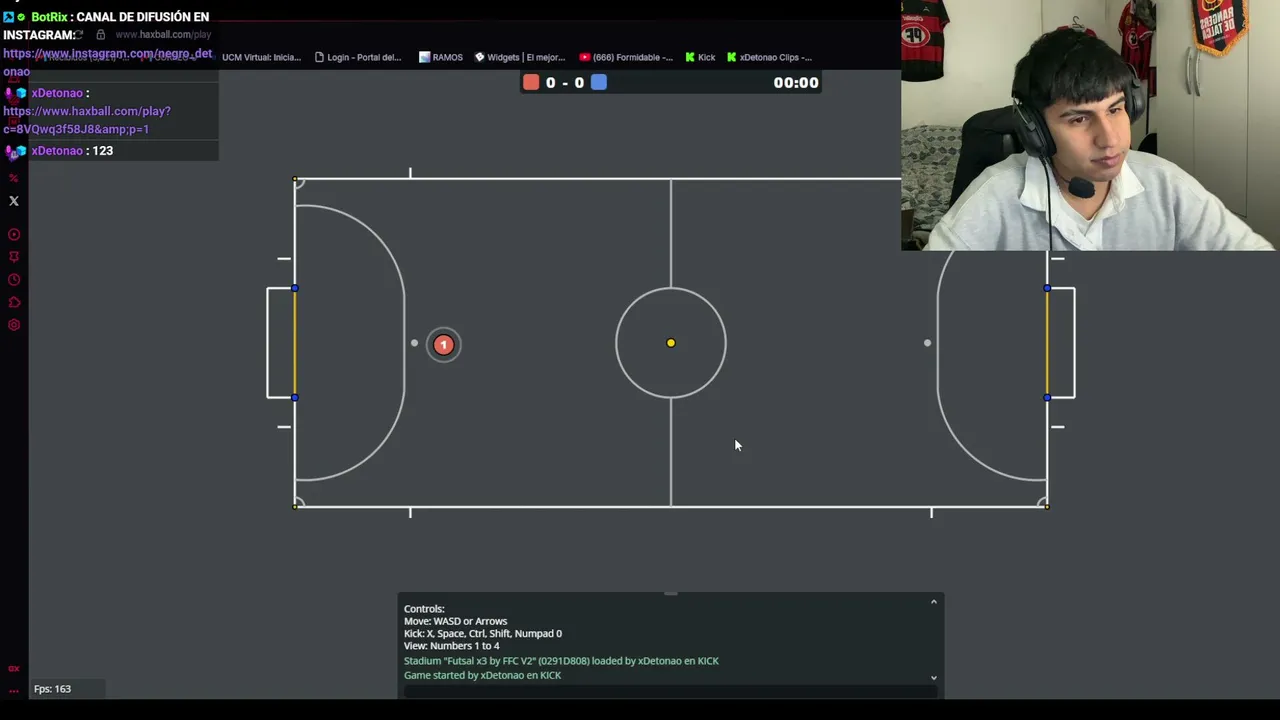
Task: Open the Login - Portal bookmark
Action: tap(358, 57)
